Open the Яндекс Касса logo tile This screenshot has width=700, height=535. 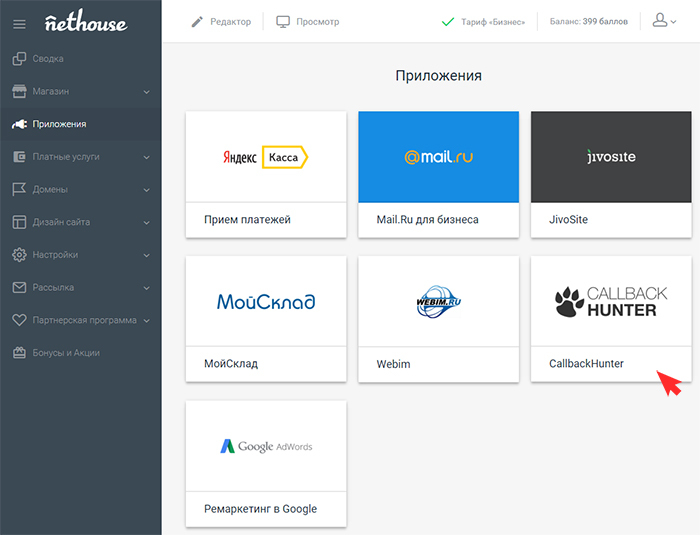(266, 157)
